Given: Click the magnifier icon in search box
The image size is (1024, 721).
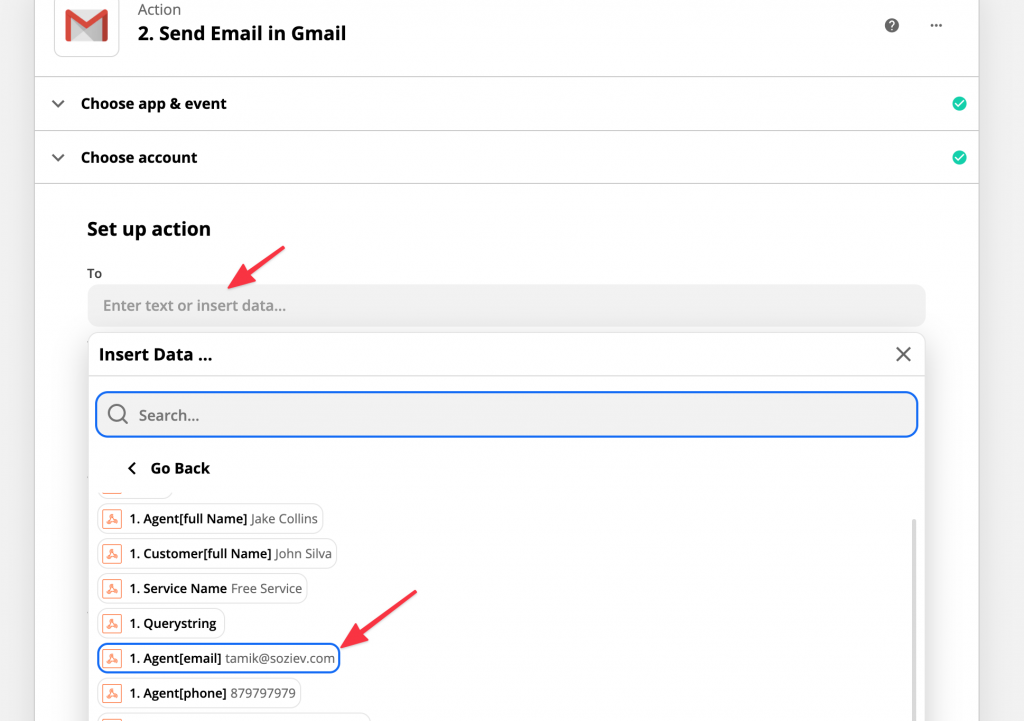Looking at the screenshot, I should pos(118,415).
